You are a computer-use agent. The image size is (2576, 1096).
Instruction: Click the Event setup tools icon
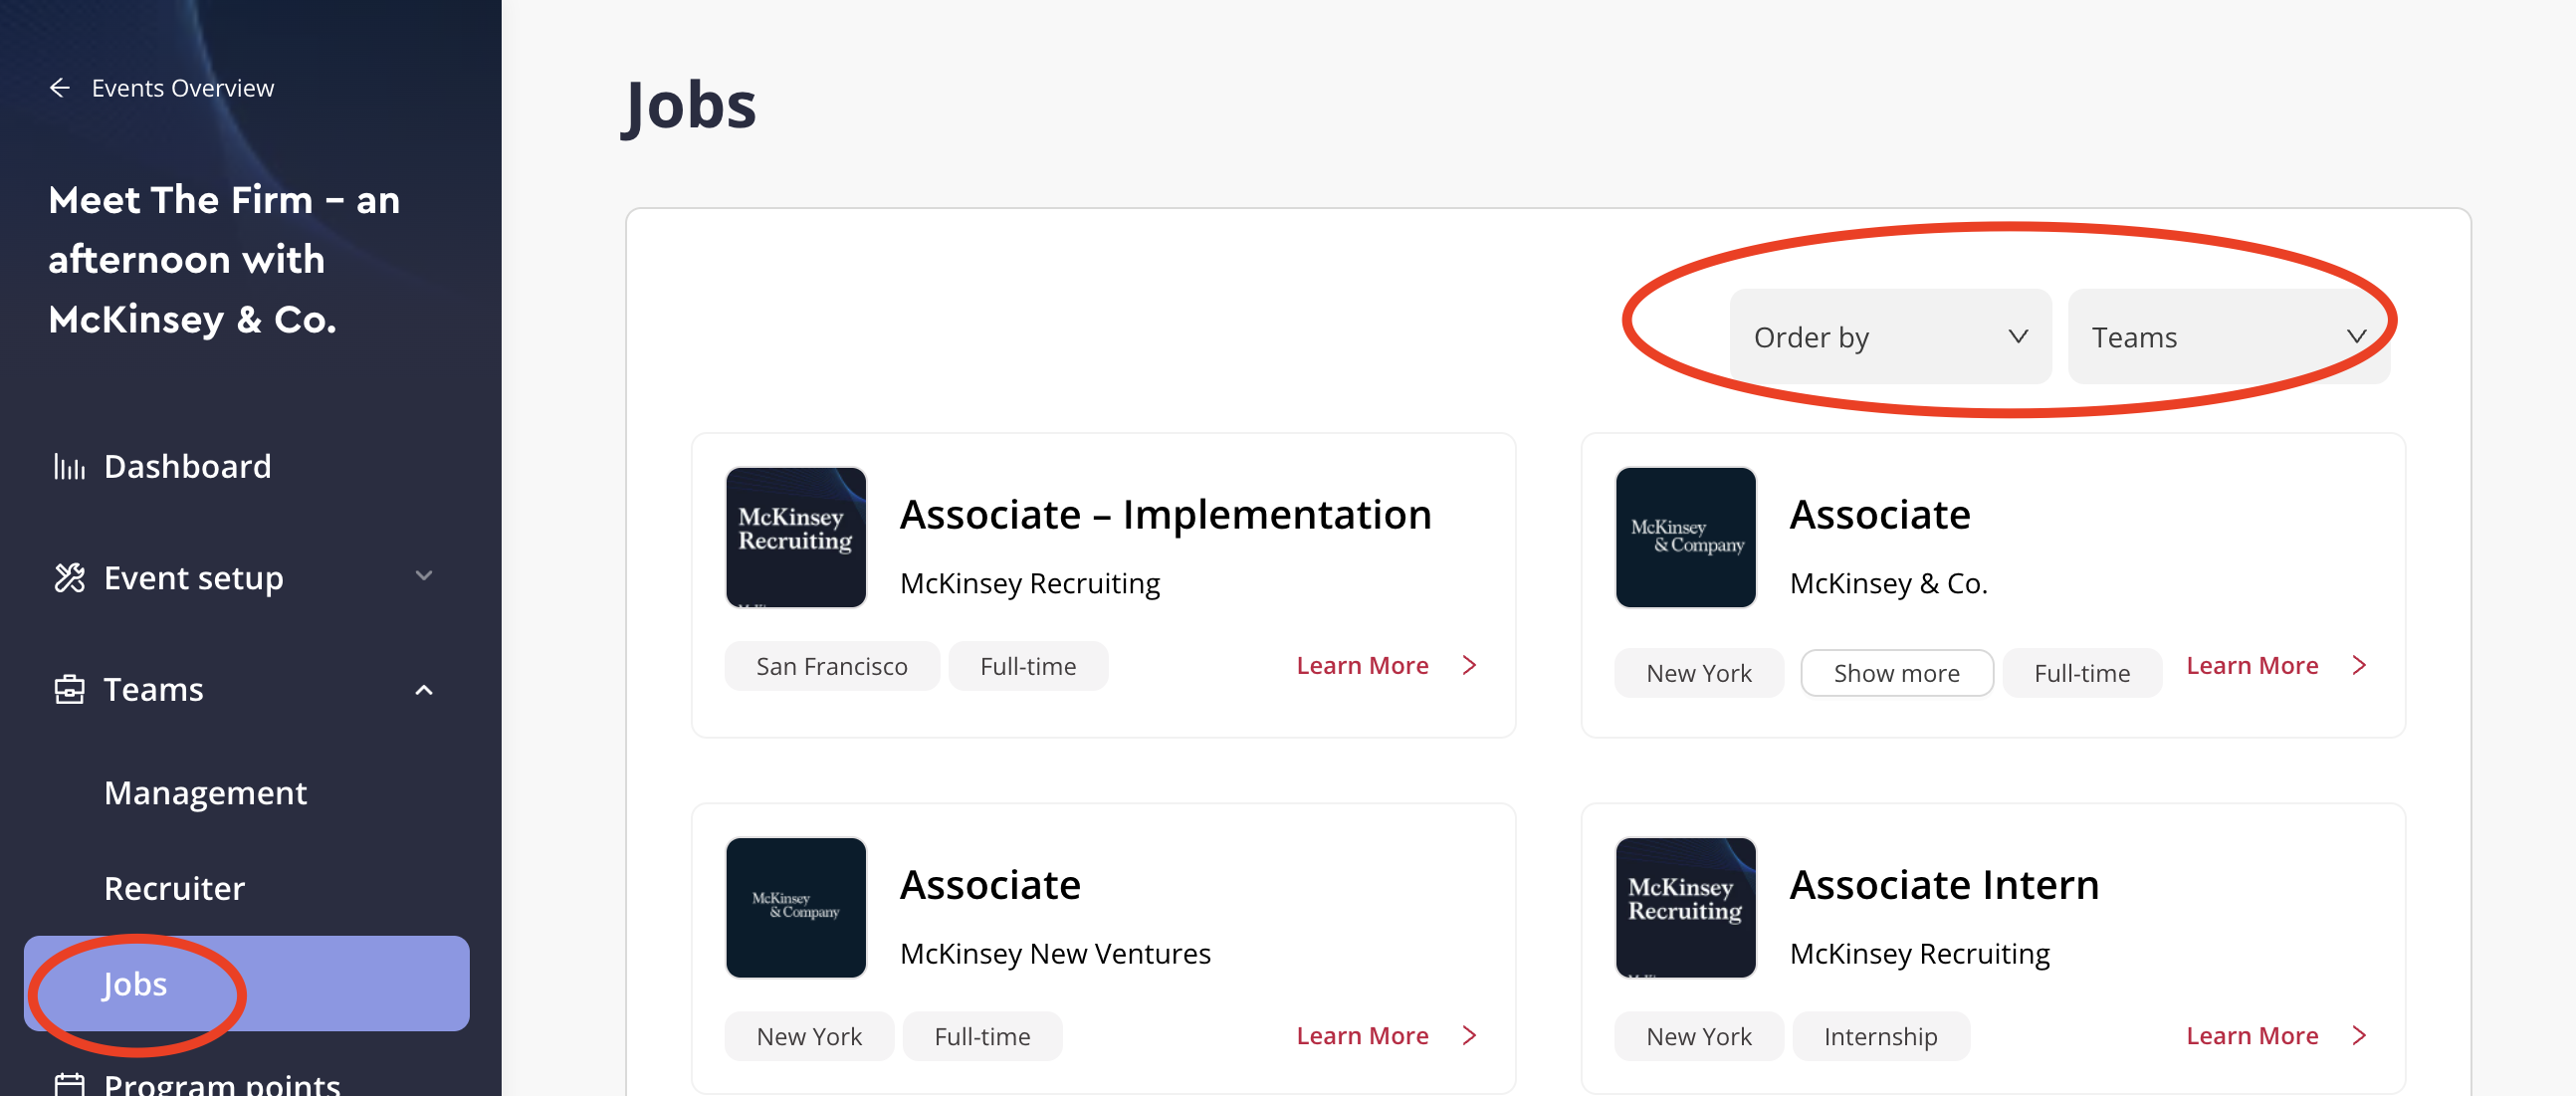[69, 577]
